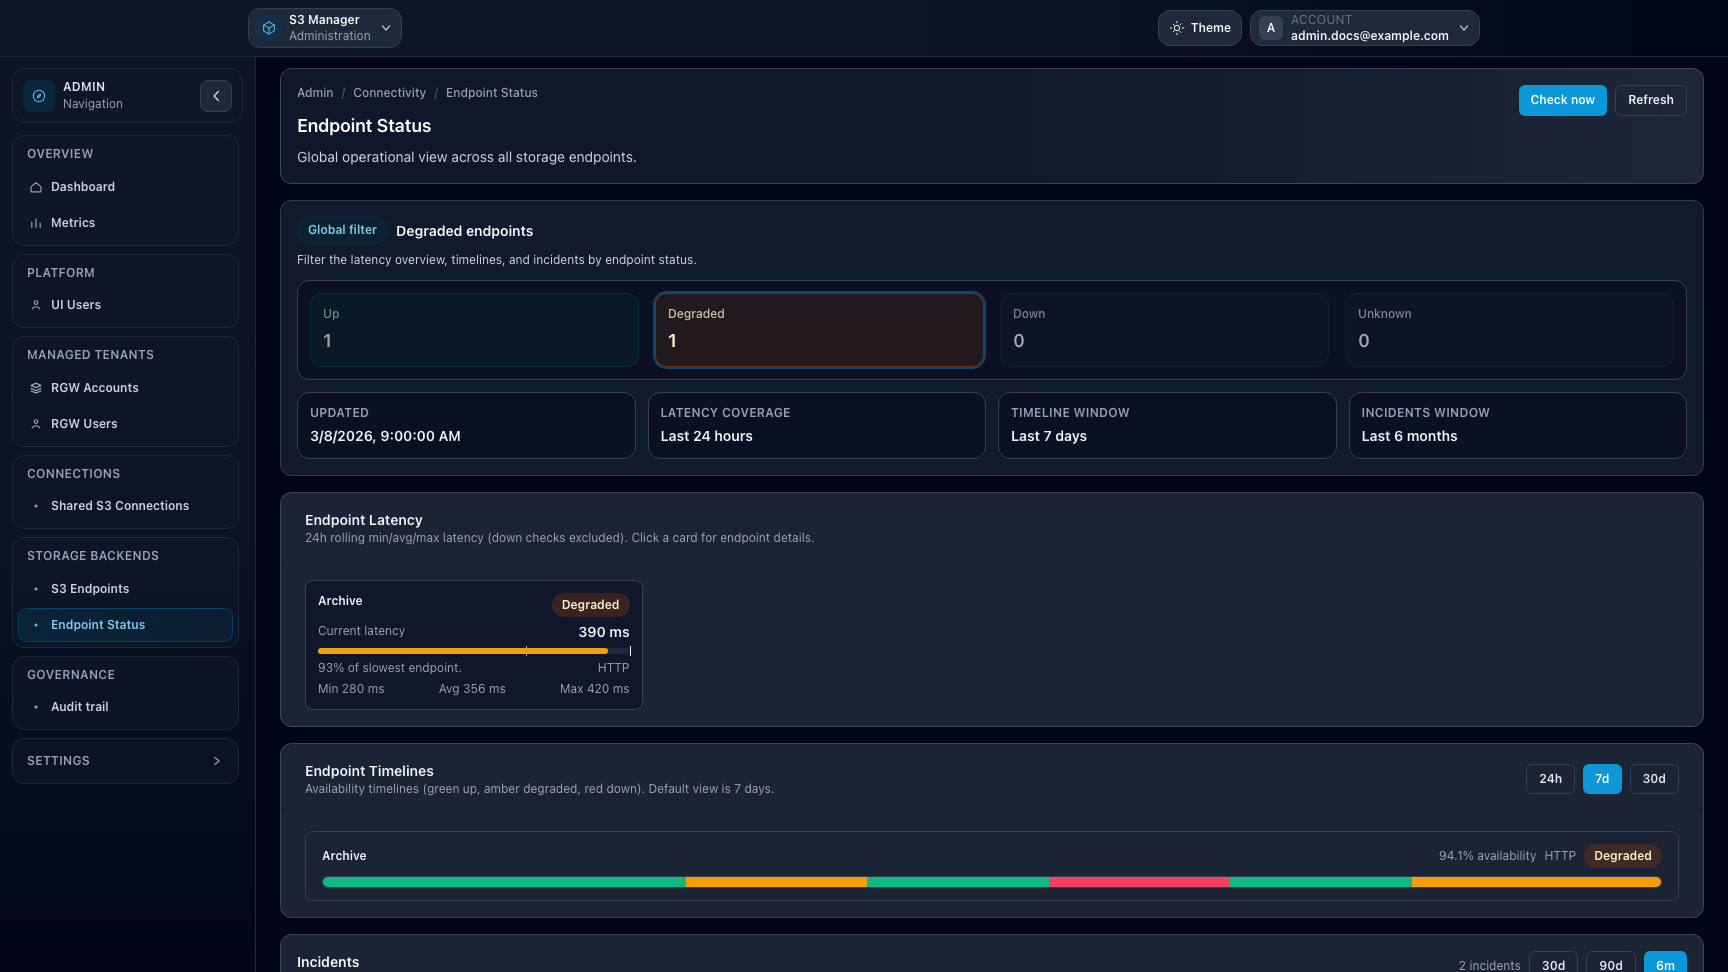Toggle off the Degraded endpoints filter
The image size is (1728, 972).
[x=818, y=330]
